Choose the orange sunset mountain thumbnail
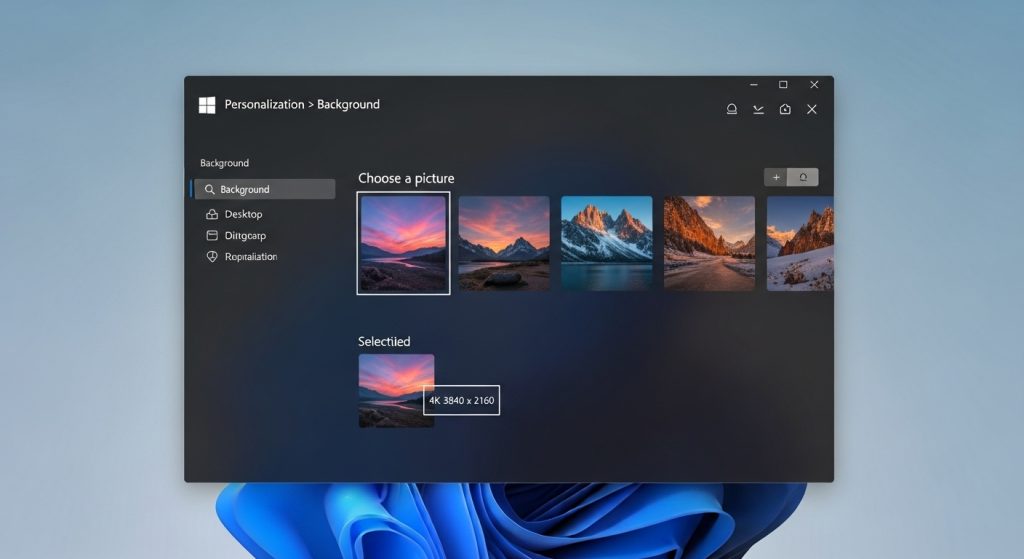 pyautogui.click(x=504, y=243)
